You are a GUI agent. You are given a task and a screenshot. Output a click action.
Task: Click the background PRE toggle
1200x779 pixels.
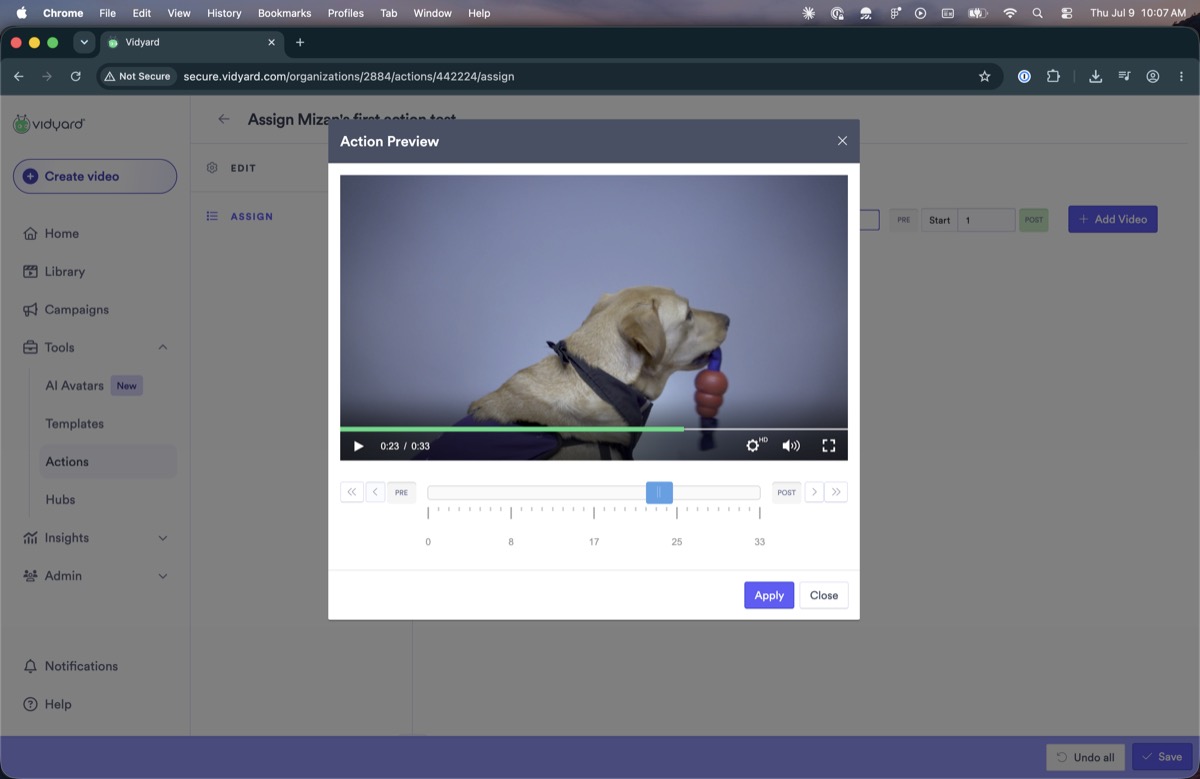coord(904,220)
